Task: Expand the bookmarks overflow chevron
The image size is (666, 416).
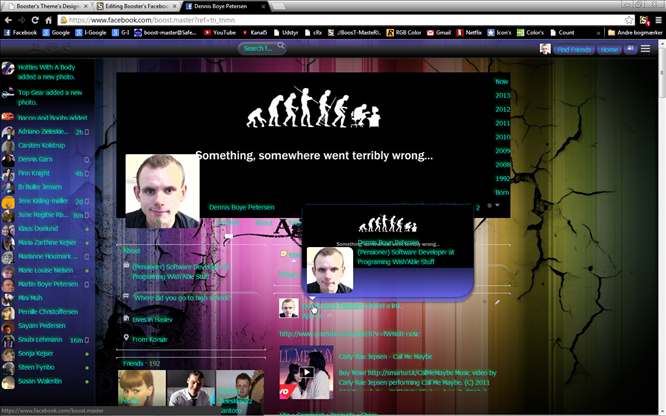Action: 598,32
